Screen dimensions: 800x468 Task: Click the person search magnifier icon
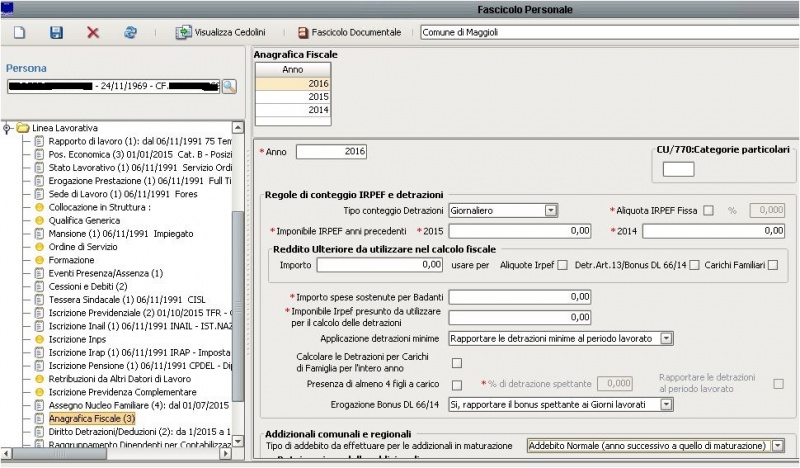[x=229, y=87]
